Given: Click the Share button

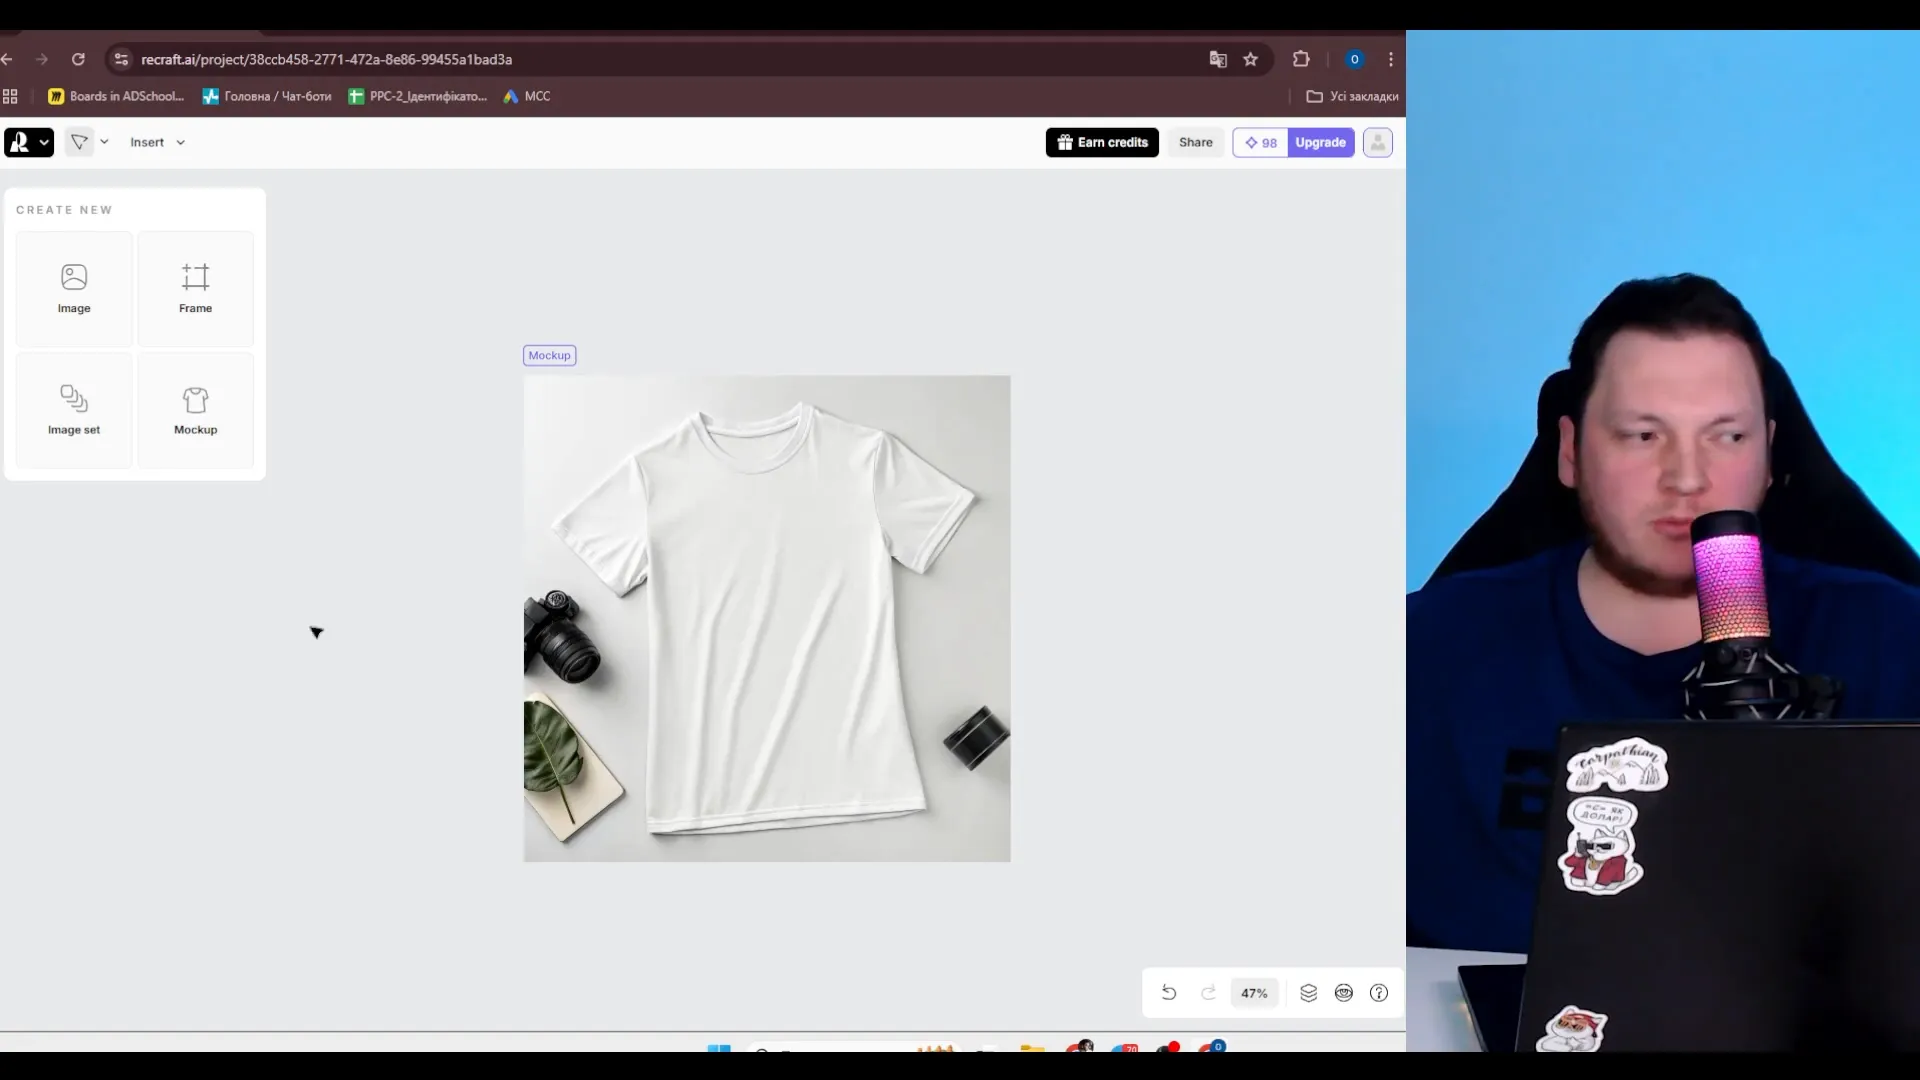Looking at the screenshot, I should [x=1195, y=142].
